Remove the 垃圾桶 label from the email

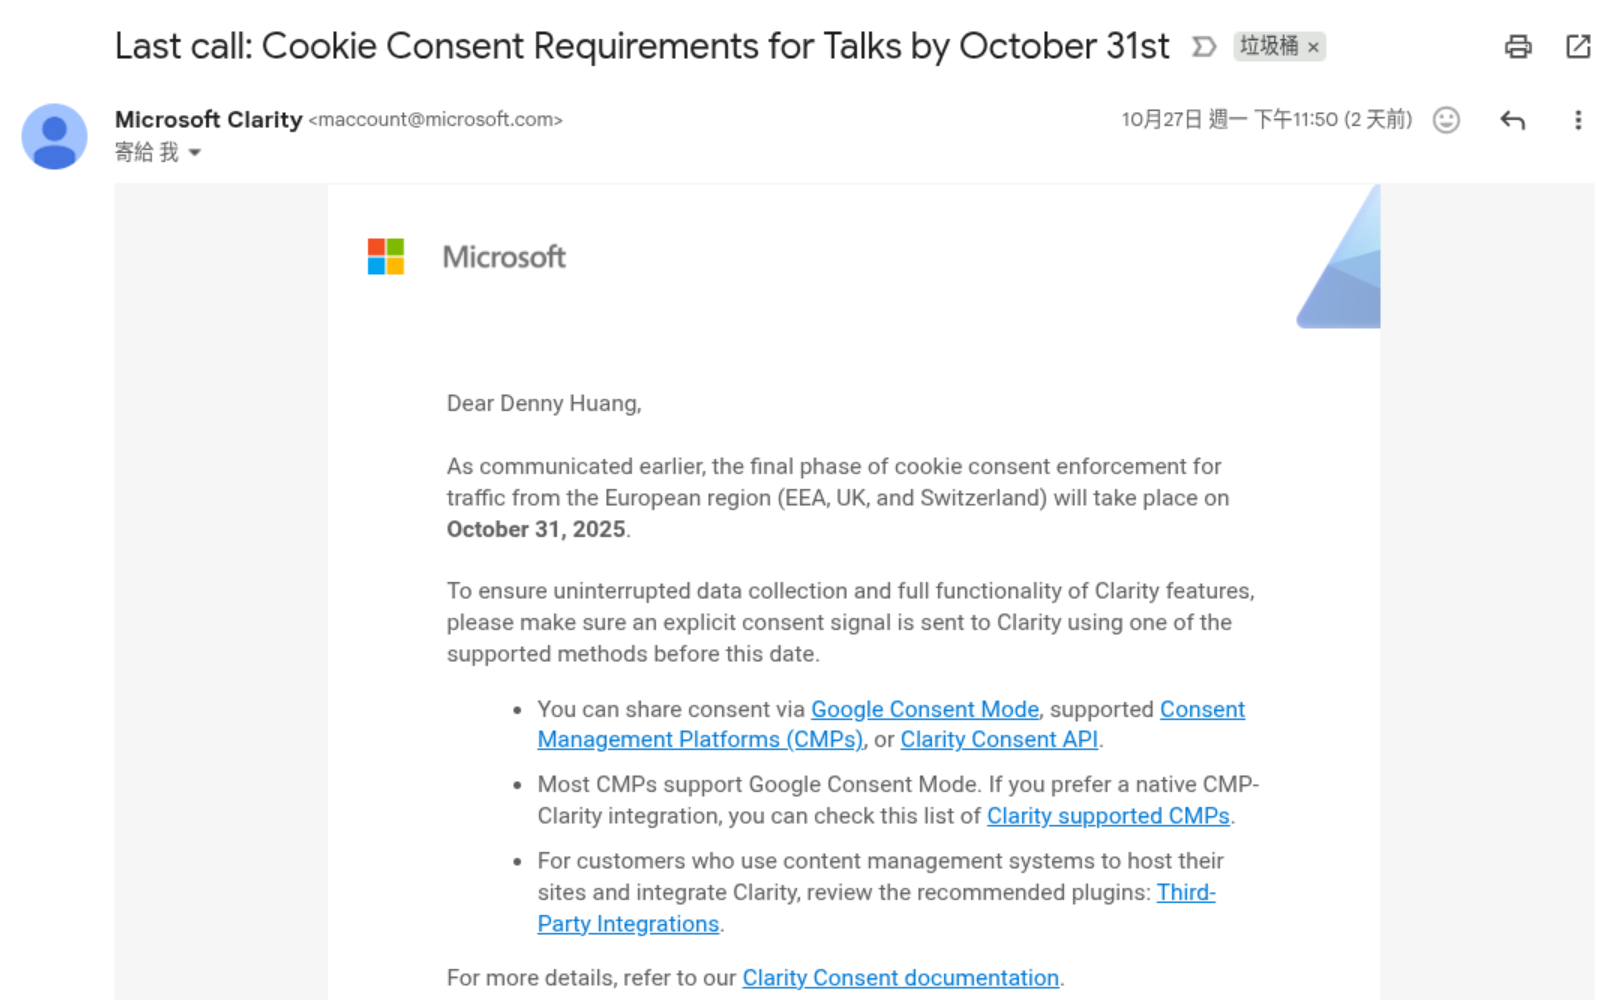coord(1314,47)
